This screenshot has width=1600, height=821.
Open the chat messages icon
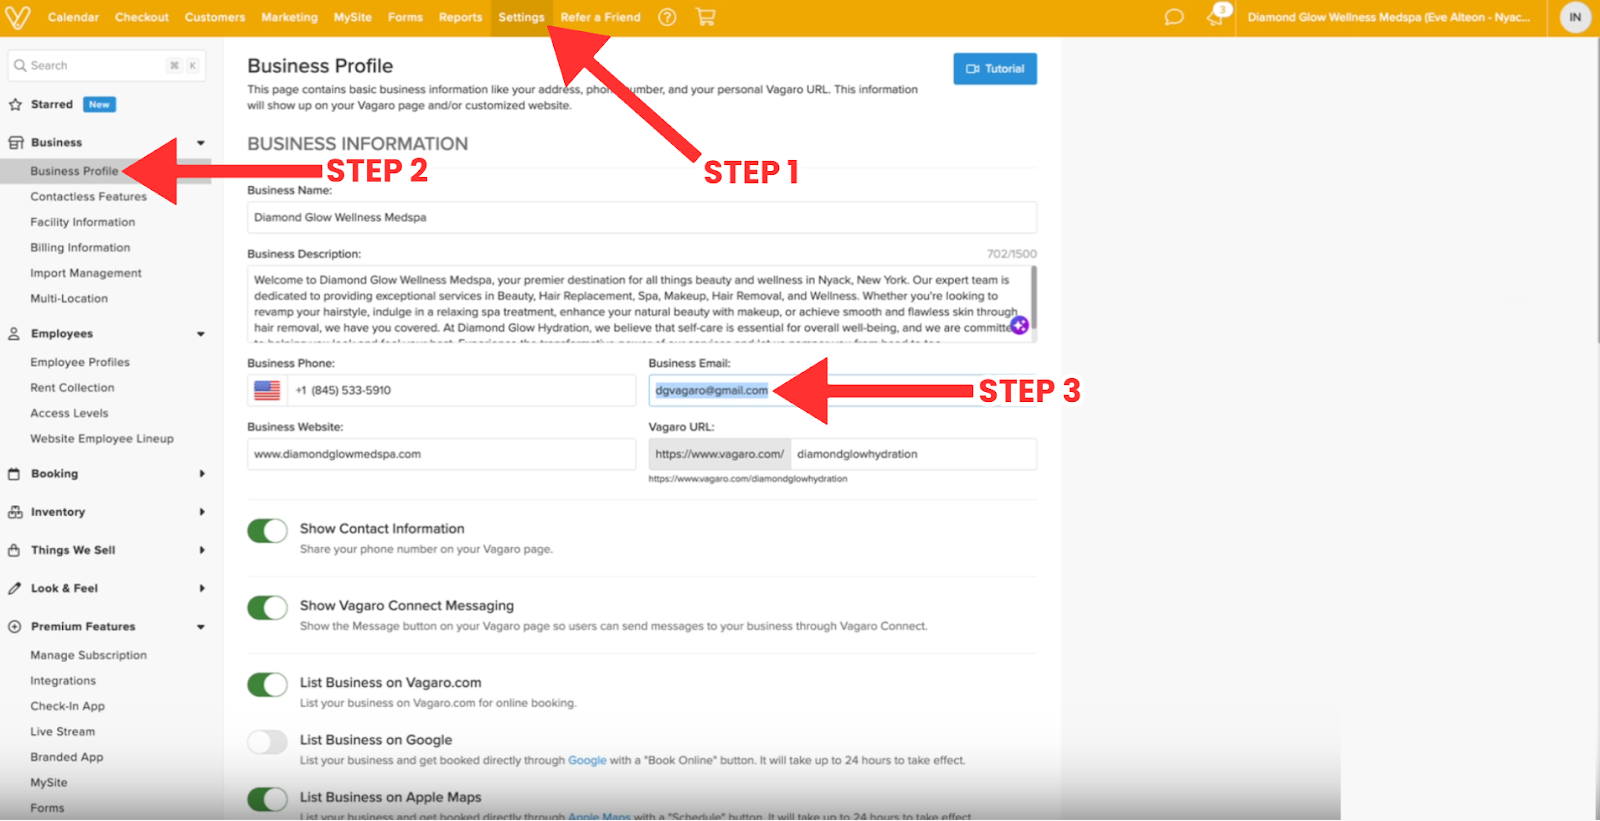tap(1174, 17)
